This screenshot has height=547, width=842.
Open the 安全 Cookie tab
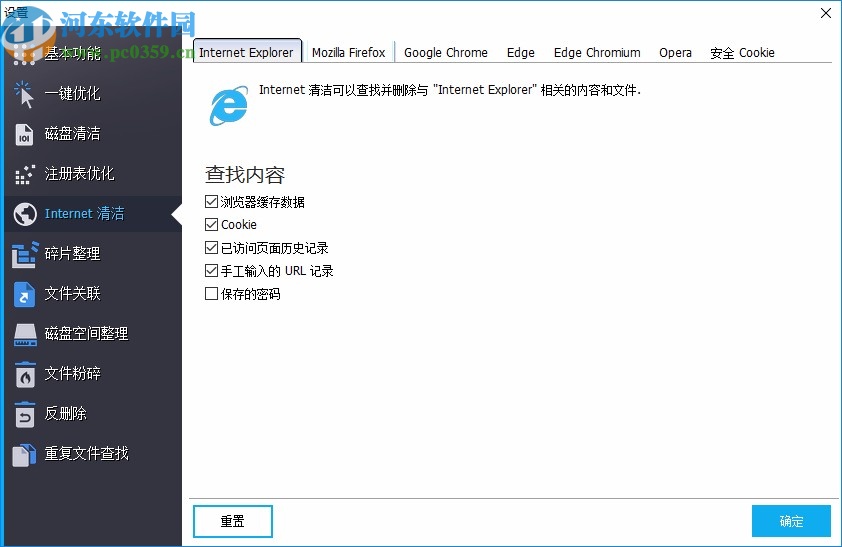click(x=742, y=53)
